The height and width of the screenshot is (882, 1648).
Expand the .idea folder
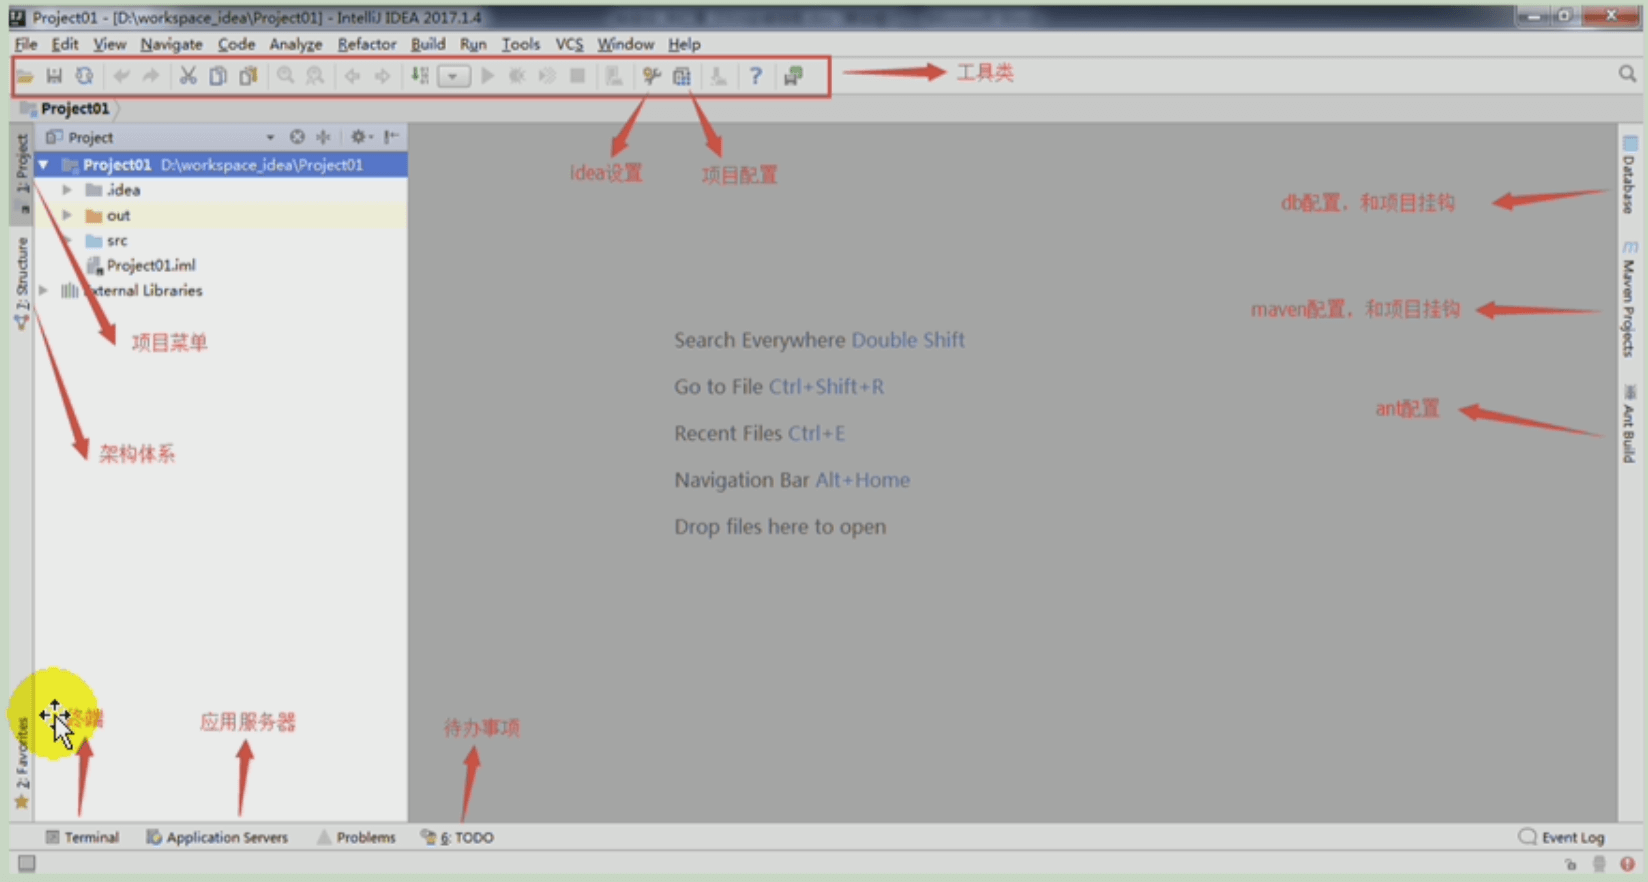[x=67, y=190]
